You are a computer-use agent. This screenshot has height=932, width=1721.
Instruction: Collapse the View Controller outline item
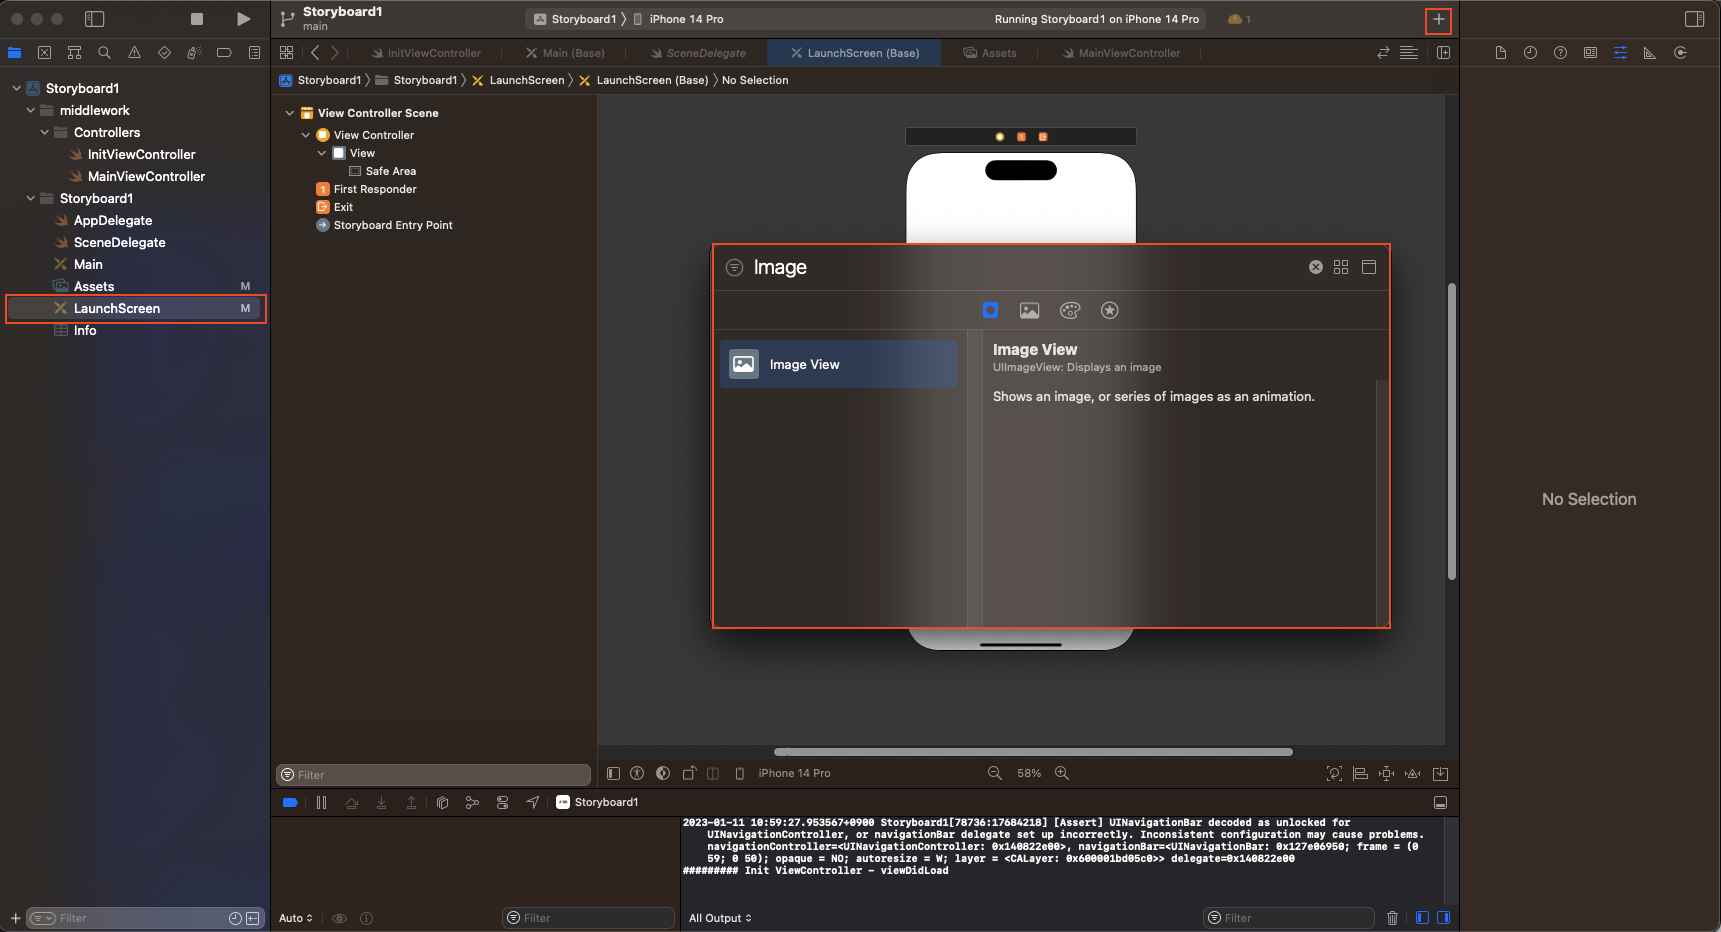306,135
